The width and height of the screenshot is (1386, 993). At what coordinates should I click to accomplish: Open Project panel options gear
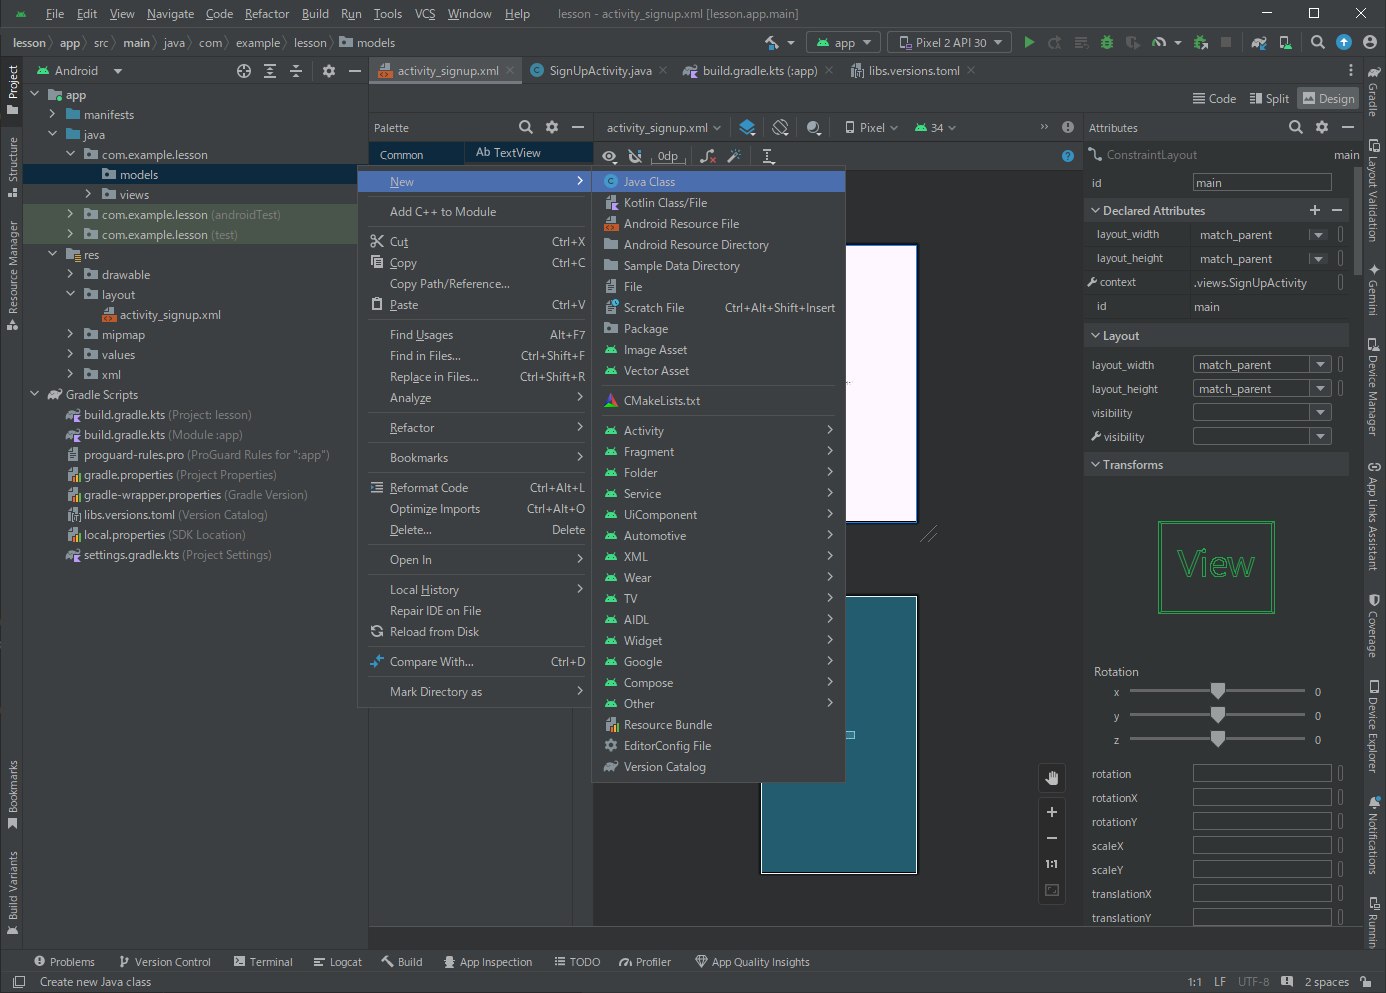pyautogui.click(x=329, y=71)
